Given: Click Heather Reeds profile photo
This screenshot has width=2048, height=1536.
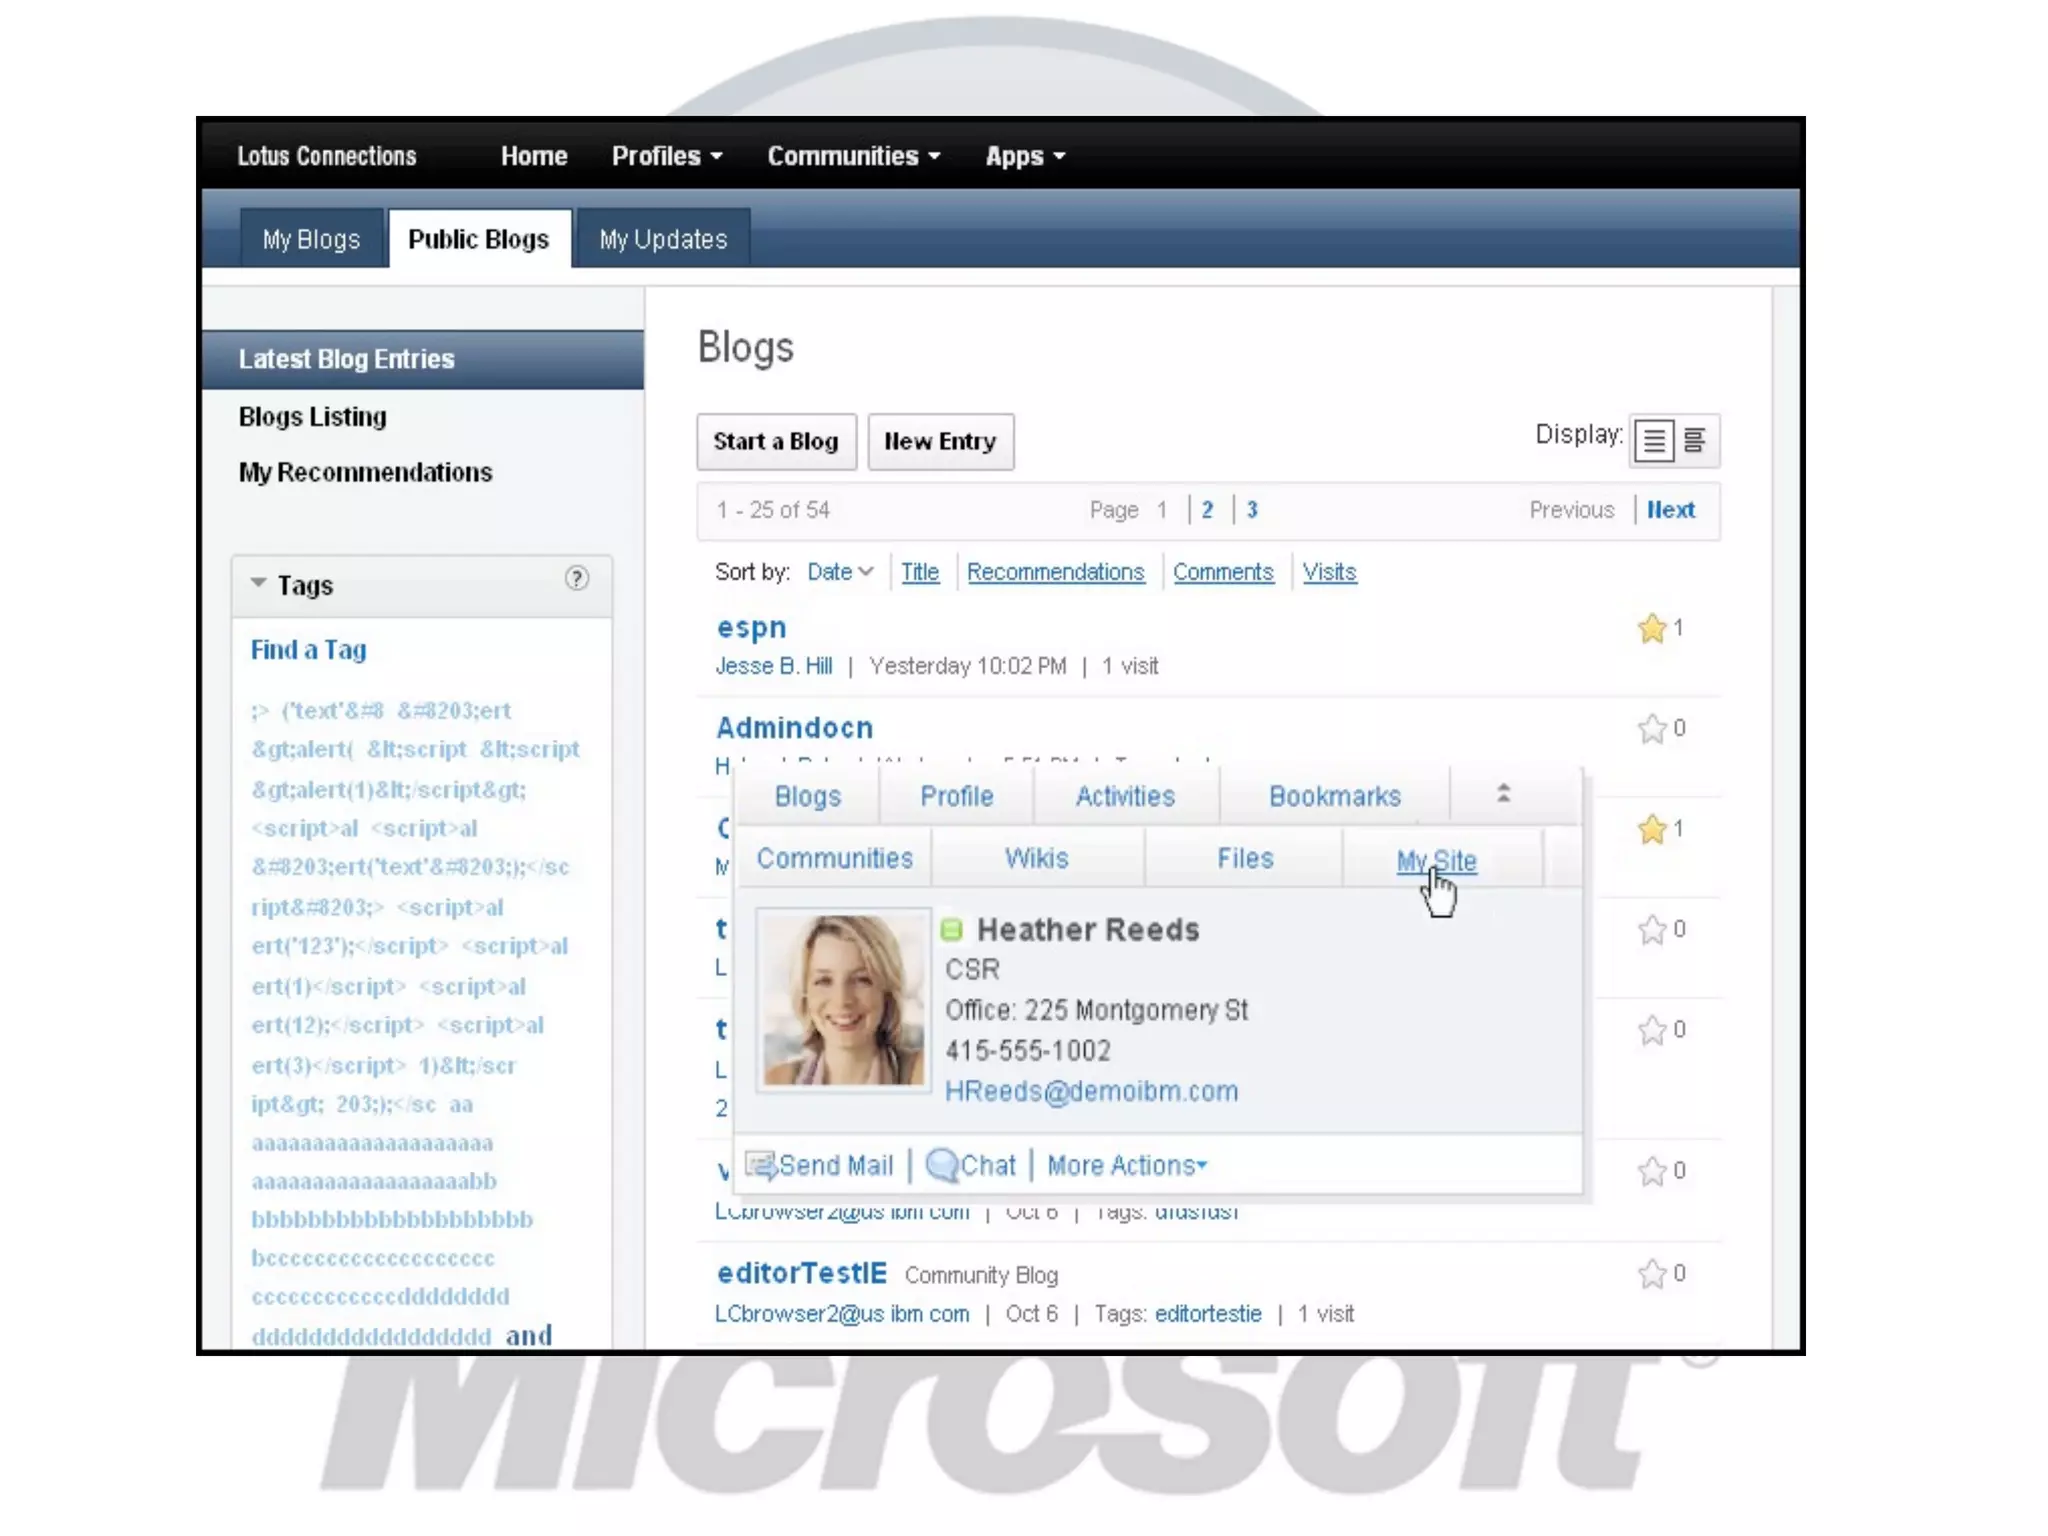Looking at the screenshot, I should (x=843, y=999).
